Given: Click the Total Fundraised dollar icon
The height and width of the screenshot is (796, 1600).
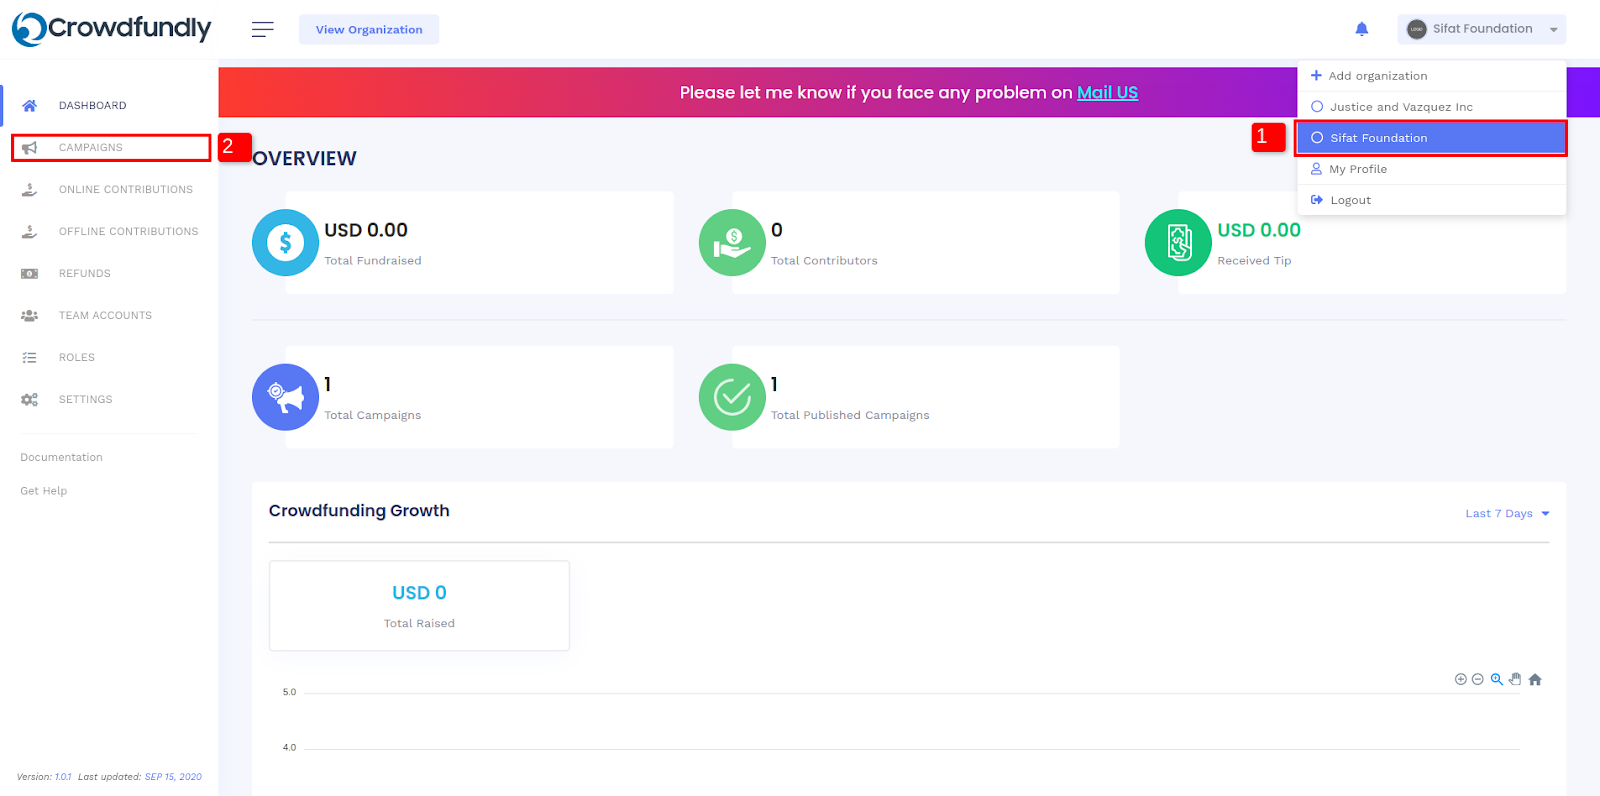Looking at the screenshot, I should pos(285,243).
